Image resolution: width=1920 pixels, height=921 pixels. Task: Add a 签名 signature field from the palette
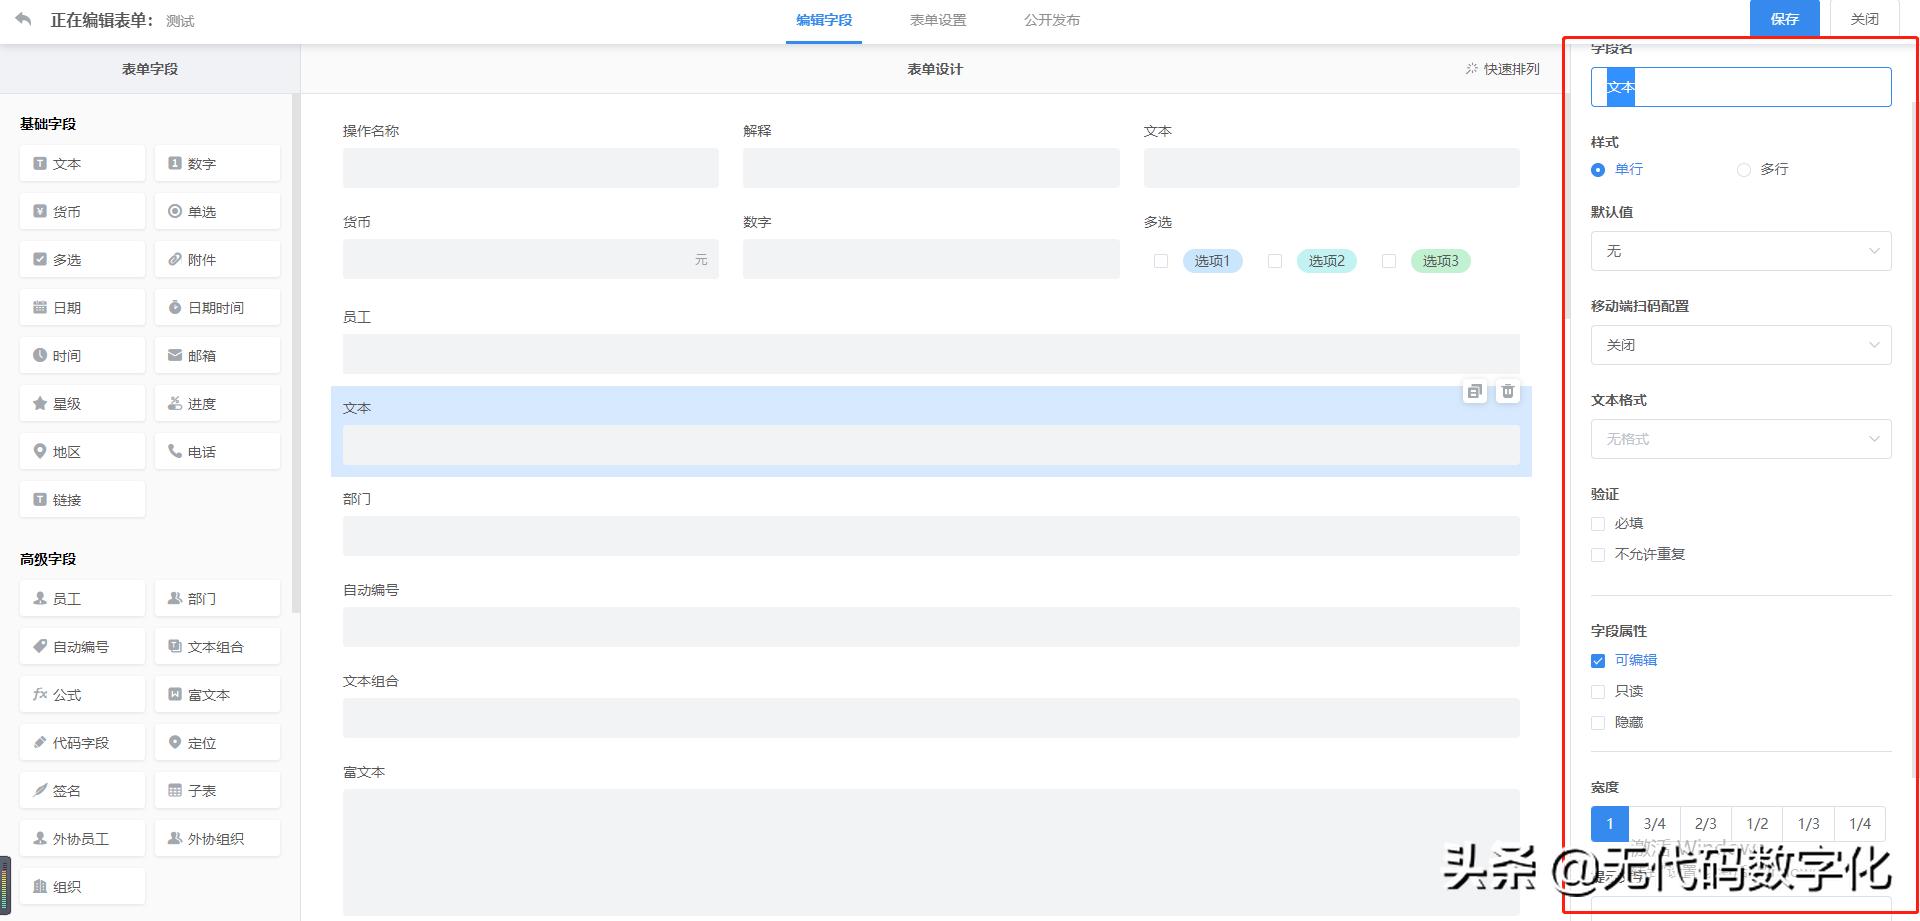pos(82,790)
